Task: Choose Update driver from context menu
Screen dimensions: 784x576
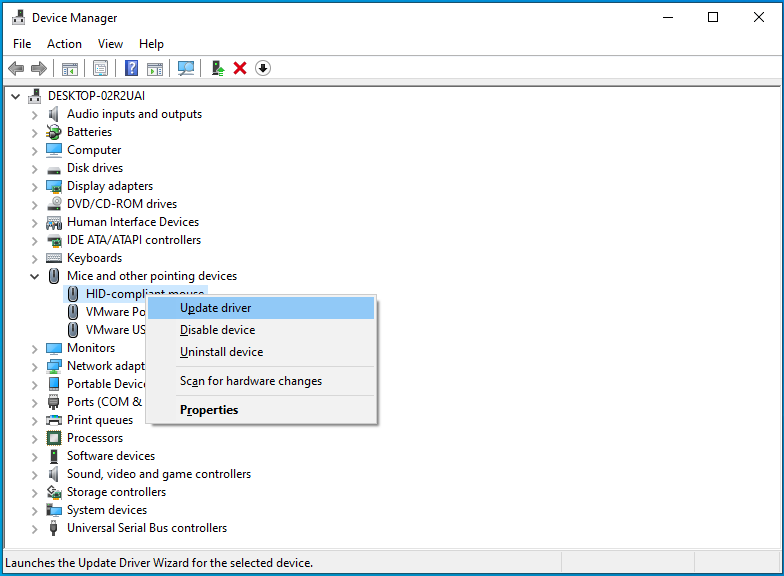Action: pyautogui.click(x=261, y=308)
